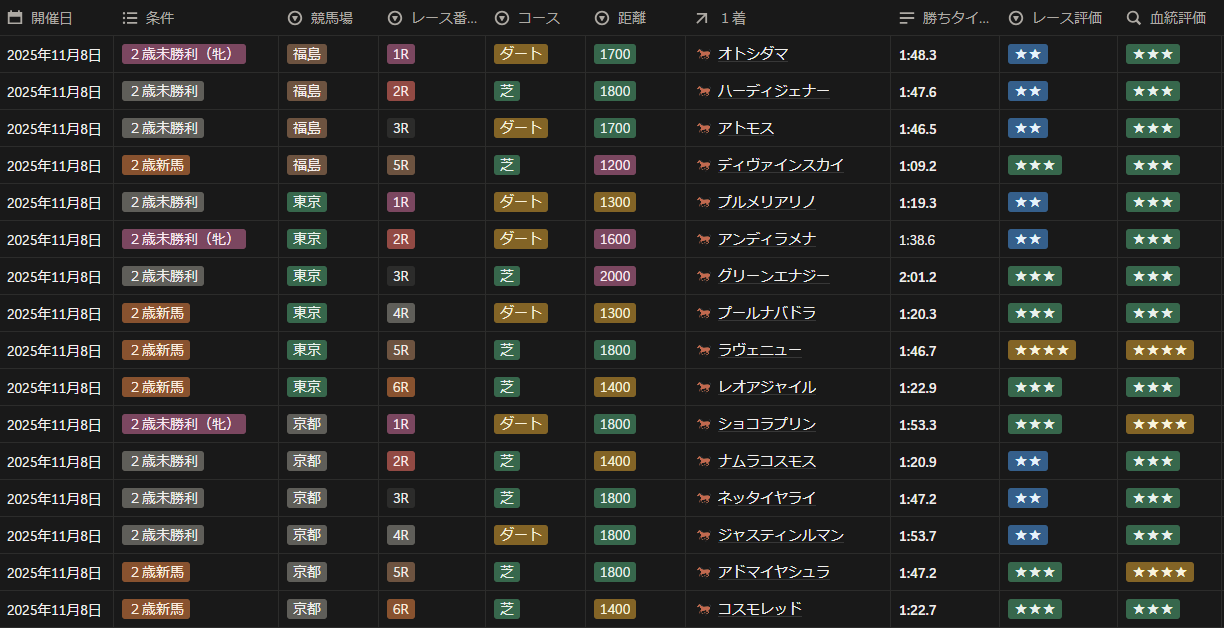1224x628 pixels.
Task: Open the 競馬場 column dropdown
Action: (x=295, y=18)
